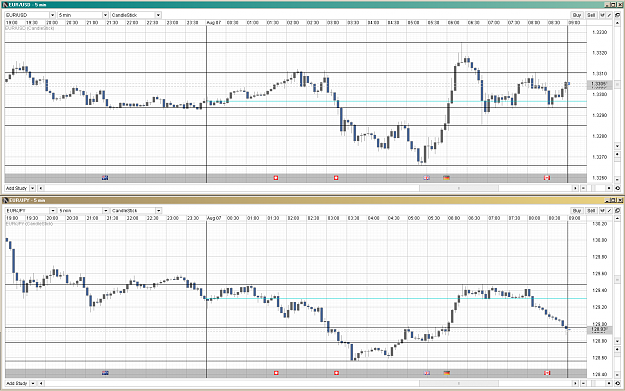This screenshot has width=625, height=391.
Task: Click Sell button in EUR/JPY chart
Action: pyautogui.click(x=592, y=211)
